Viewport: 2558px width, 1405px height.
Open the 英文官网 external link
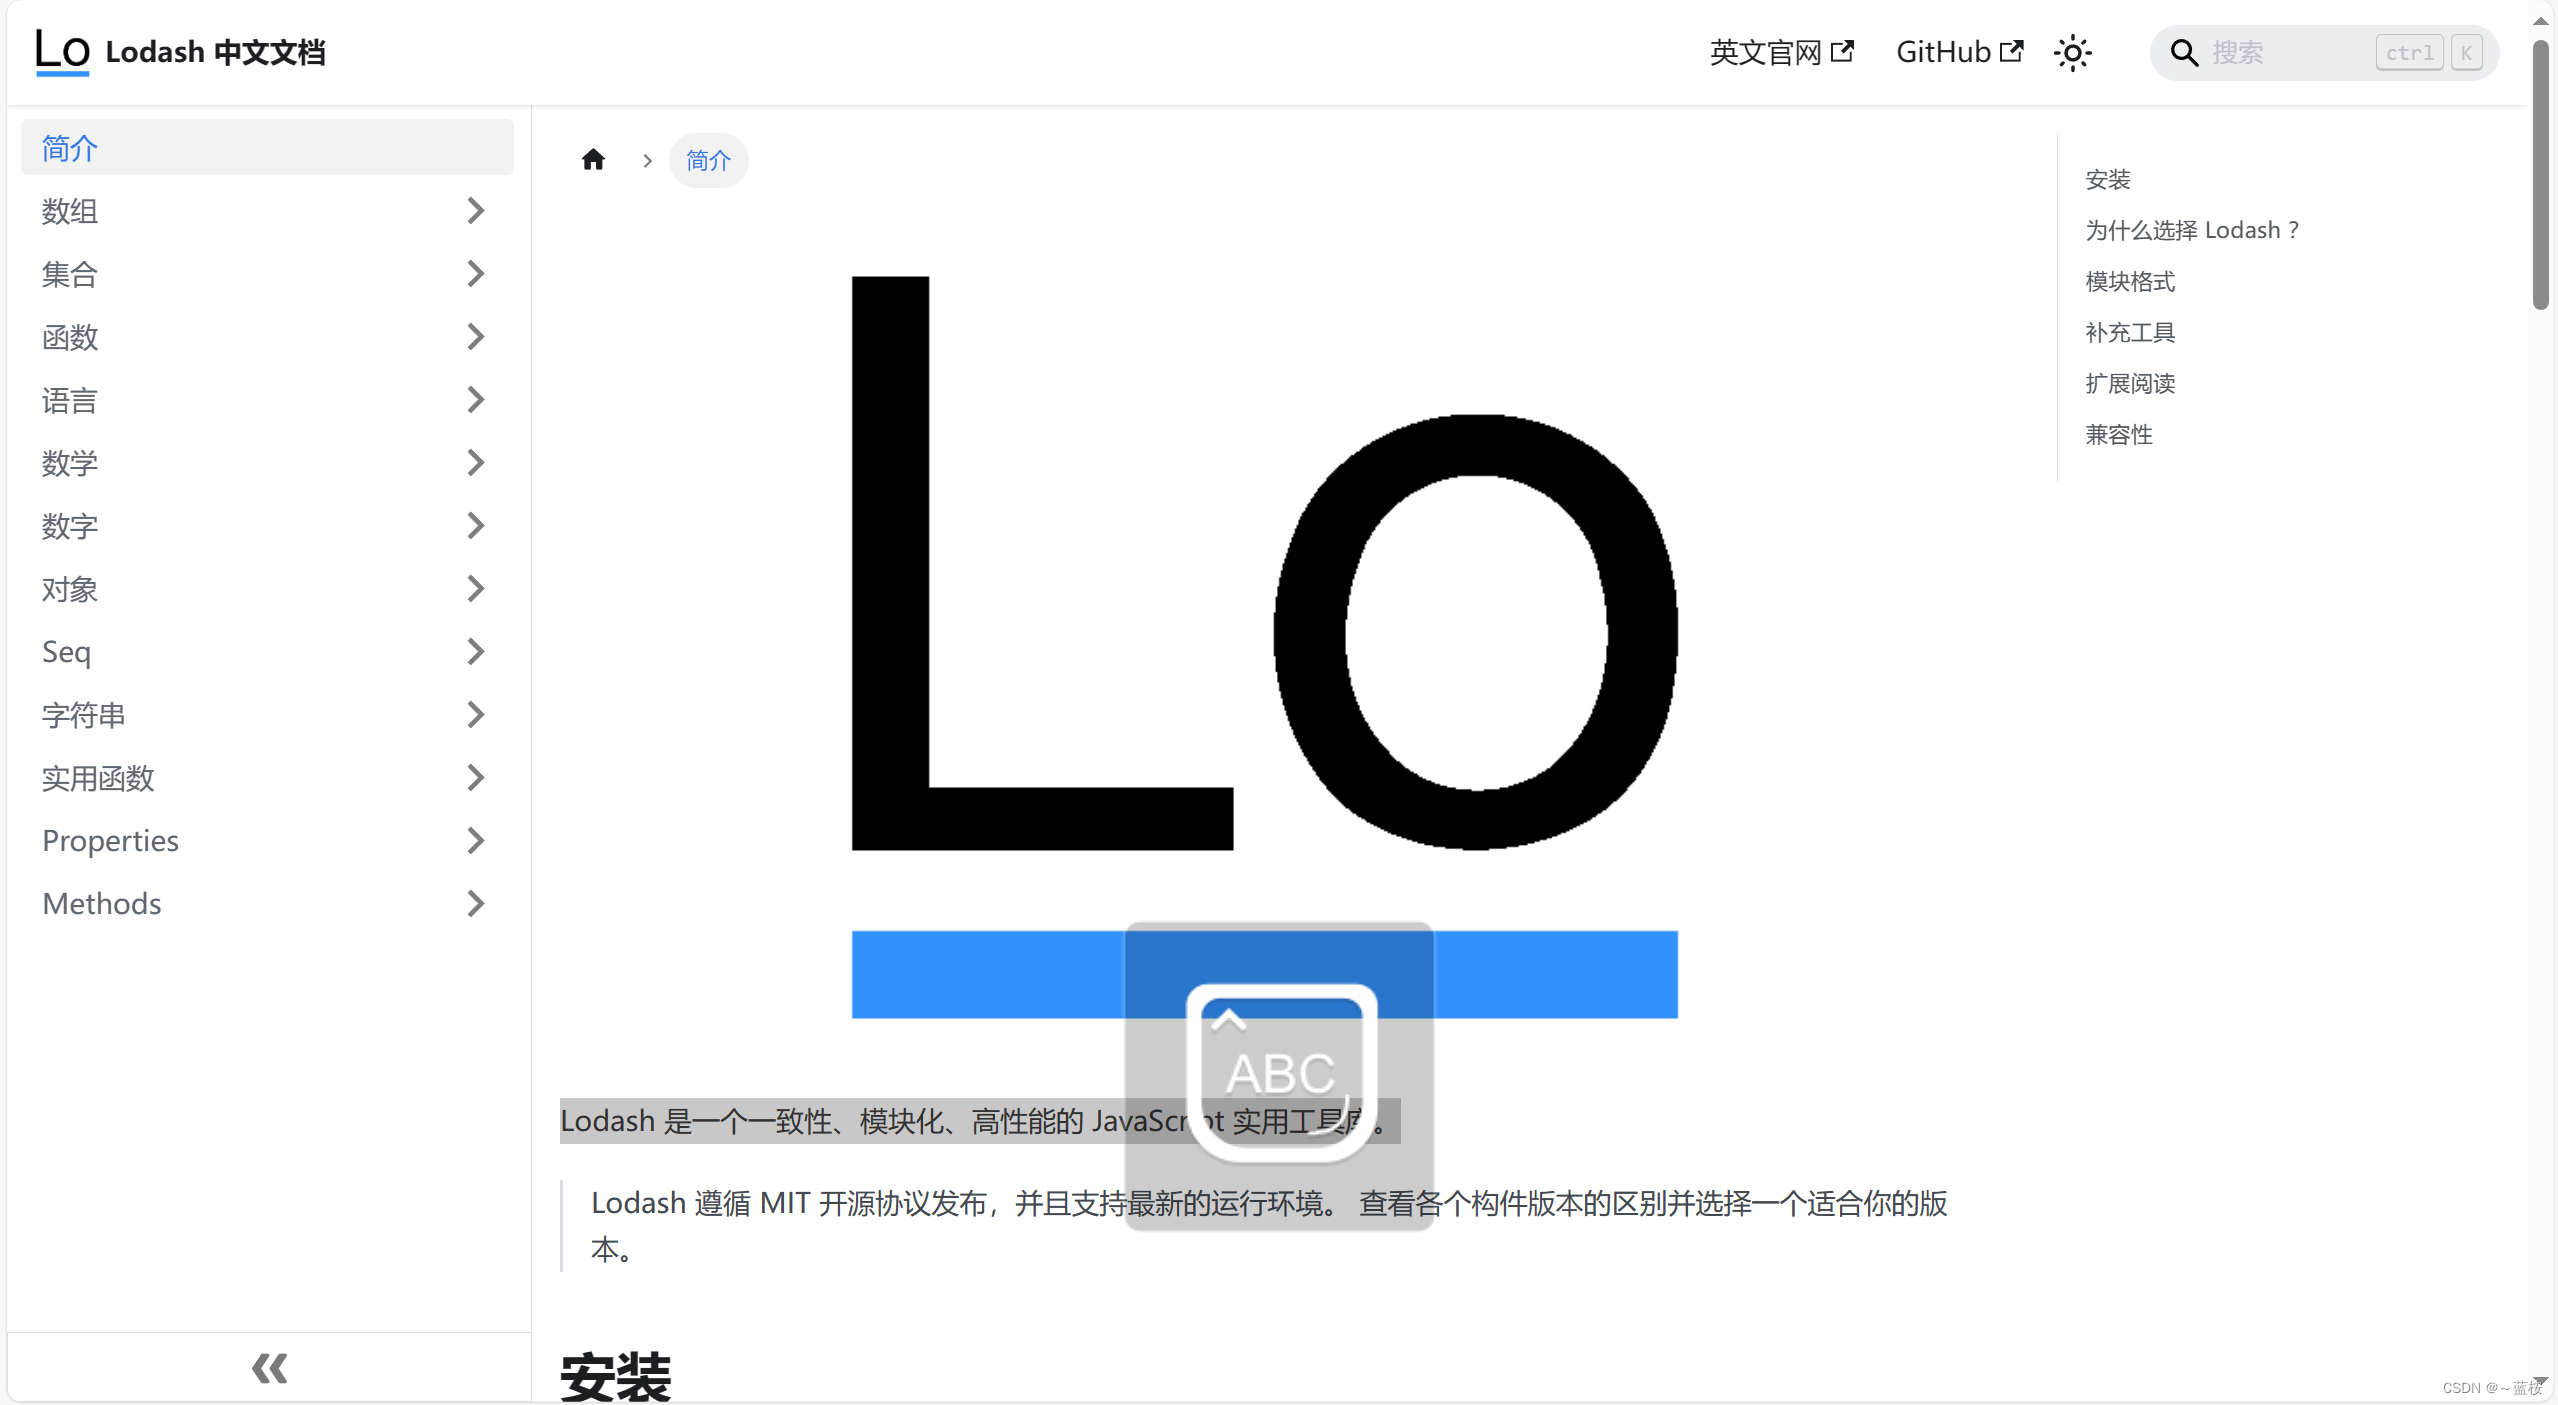[x=1781, y=52]
